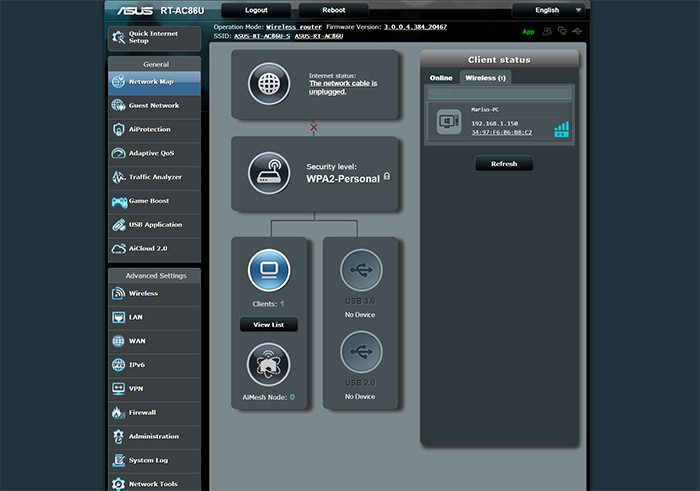Click the AiMesh Node count 0
Viewport: 700px width, 491px height.
tap(292, 397)
